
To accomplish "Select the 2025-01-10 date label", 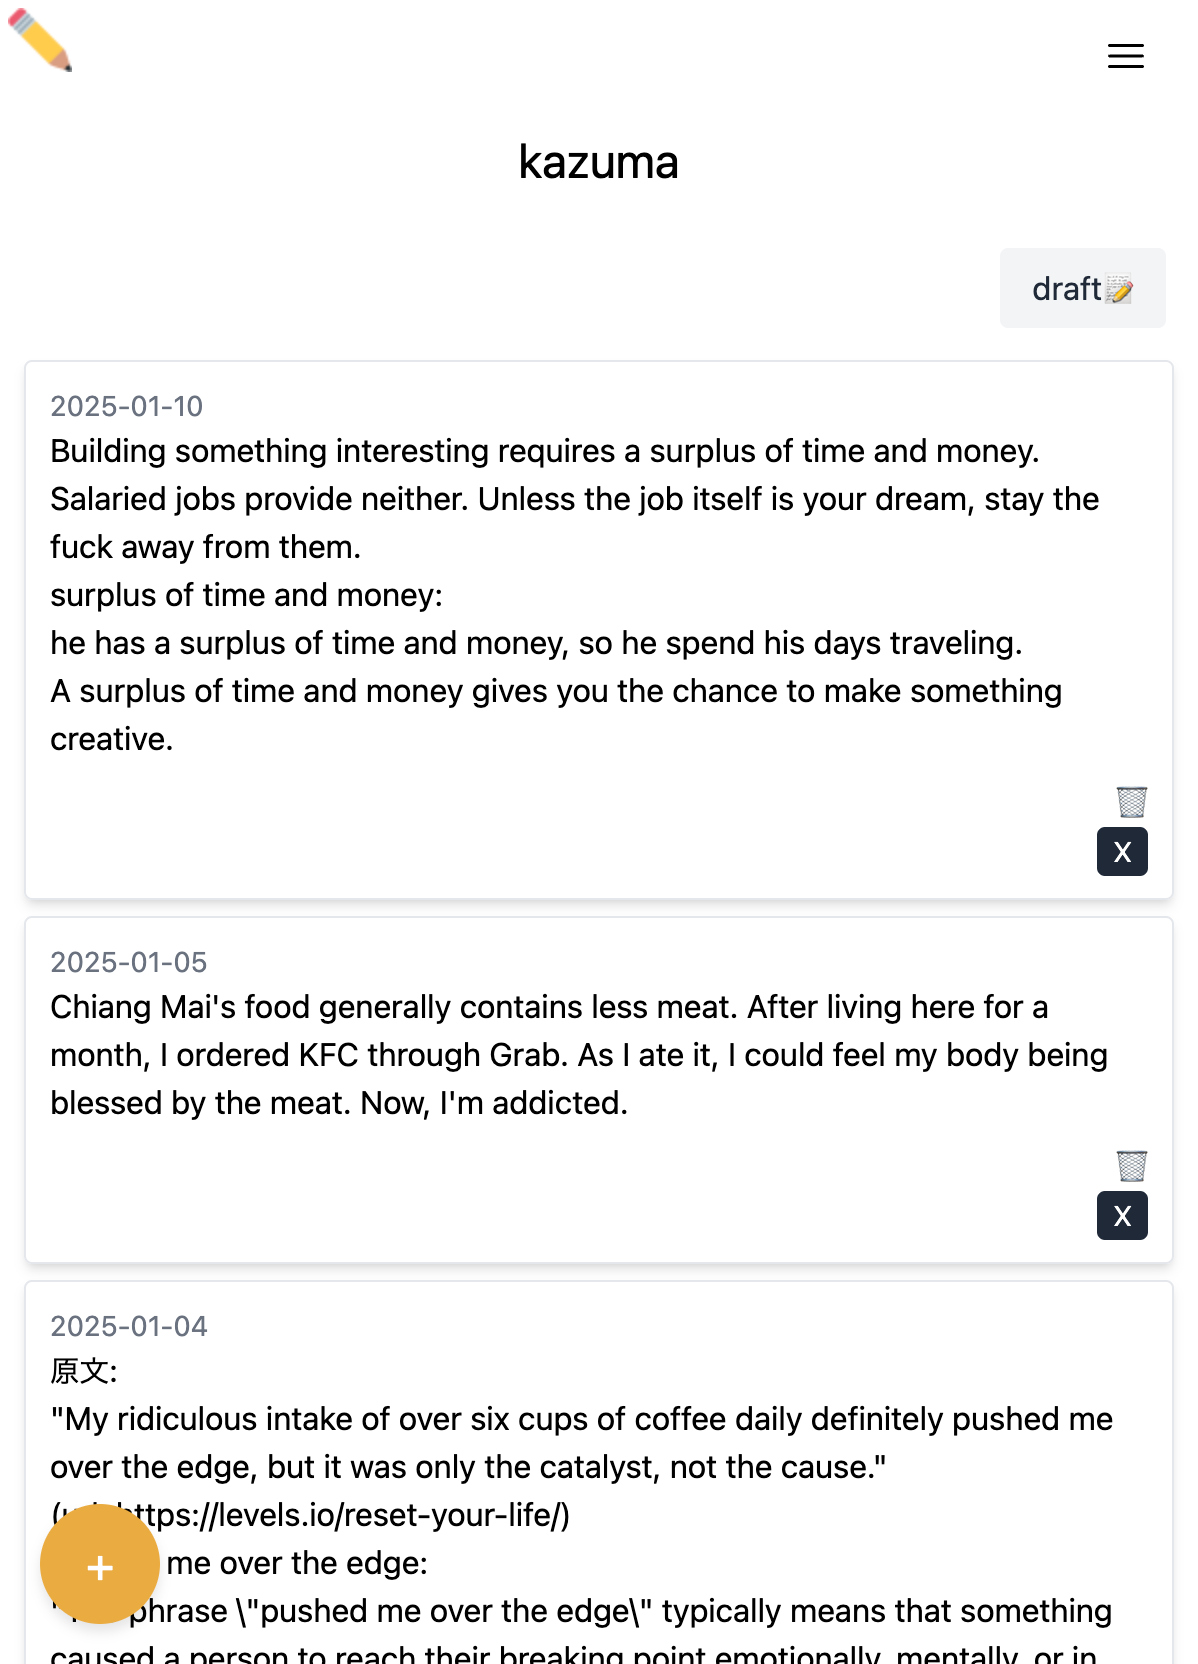I will click(127, 406).
